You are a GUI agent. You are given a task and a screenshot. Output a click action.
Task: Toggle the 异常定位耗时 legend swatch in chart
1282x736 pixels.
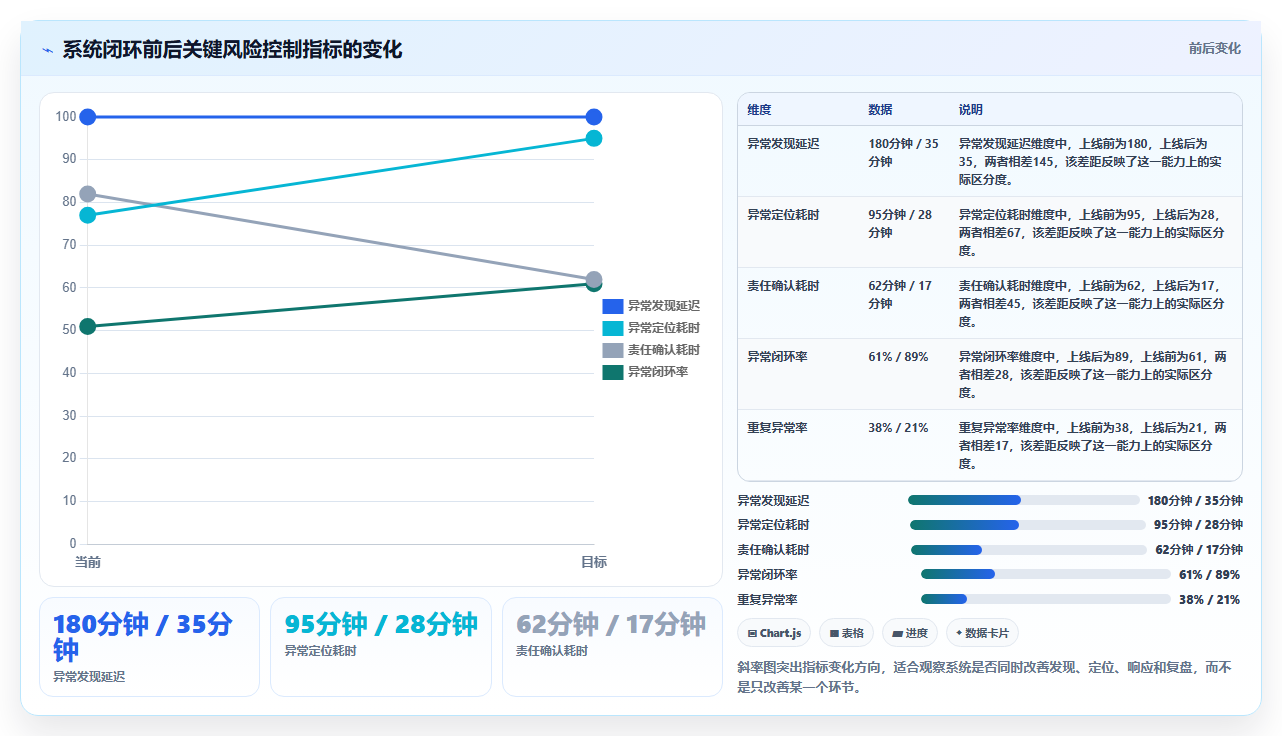point(612,328)
